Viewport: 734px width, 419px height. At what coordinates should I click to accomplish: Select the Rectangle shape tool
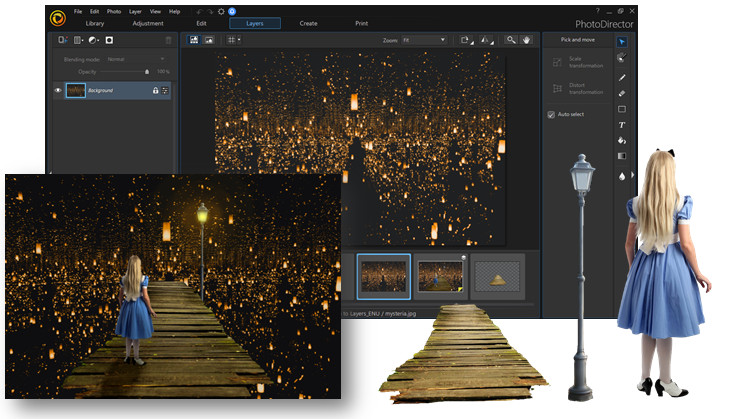[x=621, y=109]
